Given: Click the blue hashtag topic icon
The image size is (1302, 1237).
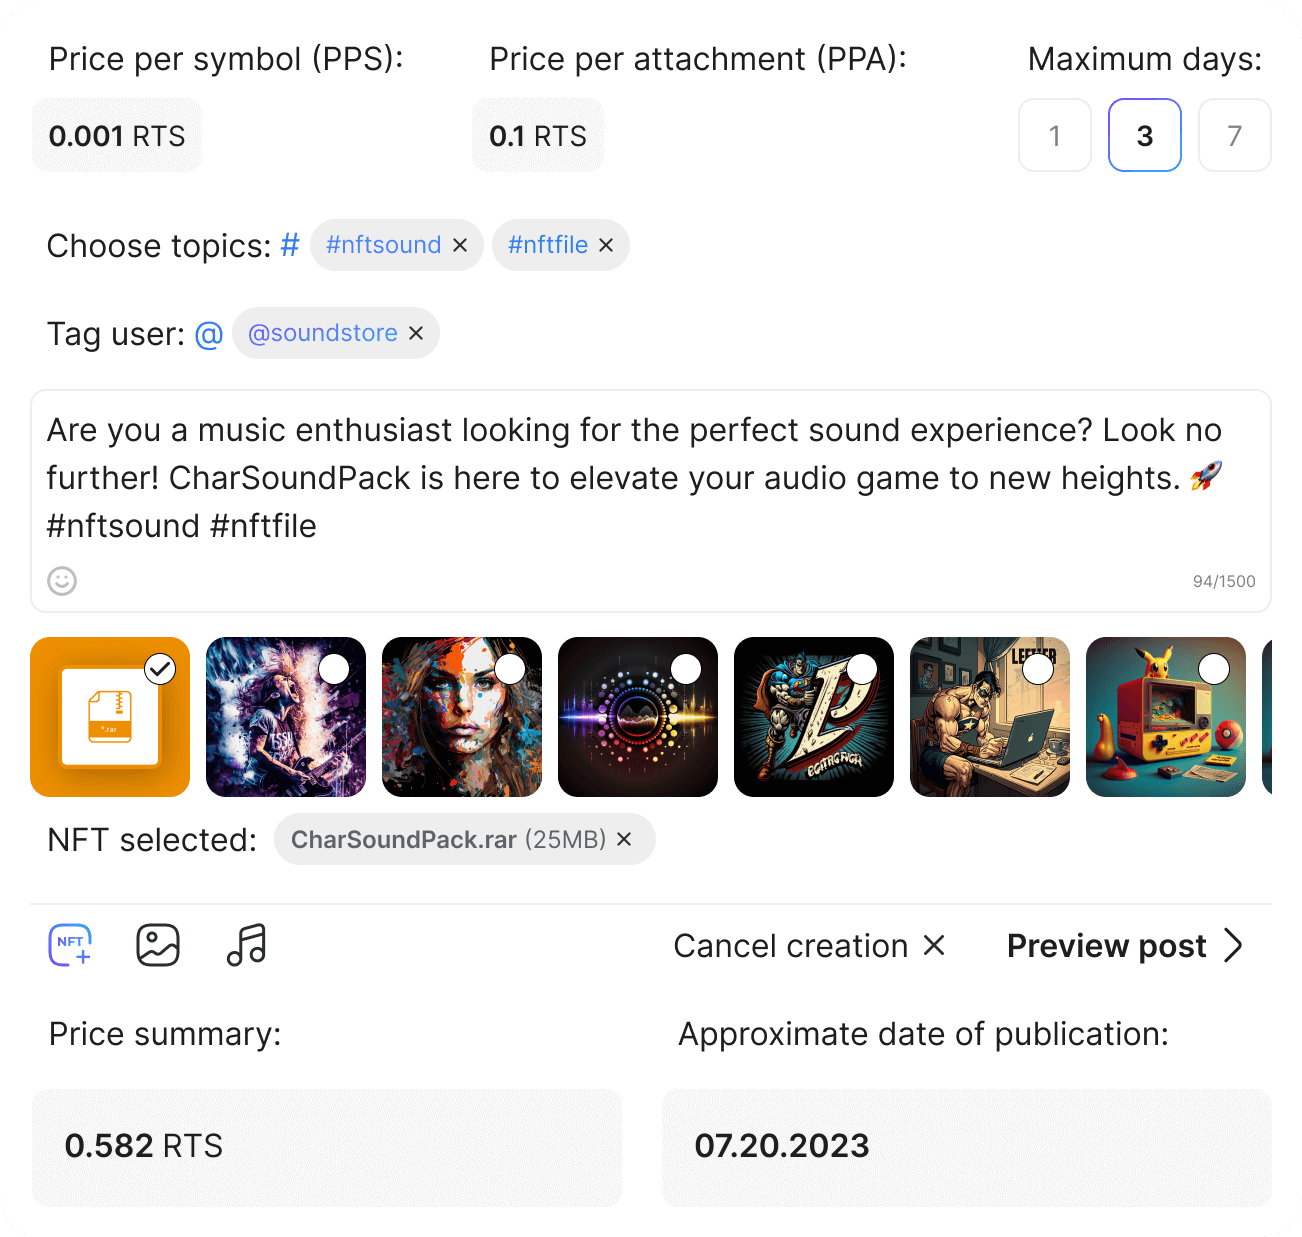Looking at the screenshot, I should click(x=290, y=245).
